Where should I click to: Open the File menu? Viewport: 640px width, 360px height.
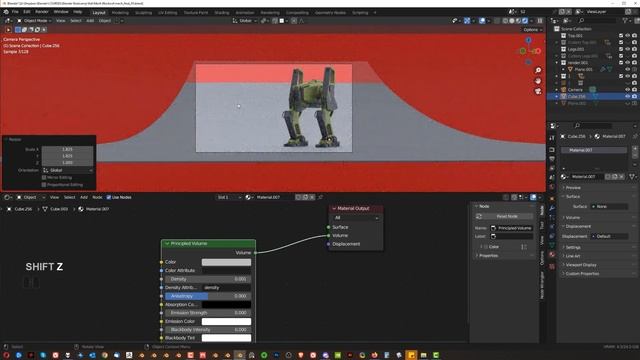[x=15, y=12]
